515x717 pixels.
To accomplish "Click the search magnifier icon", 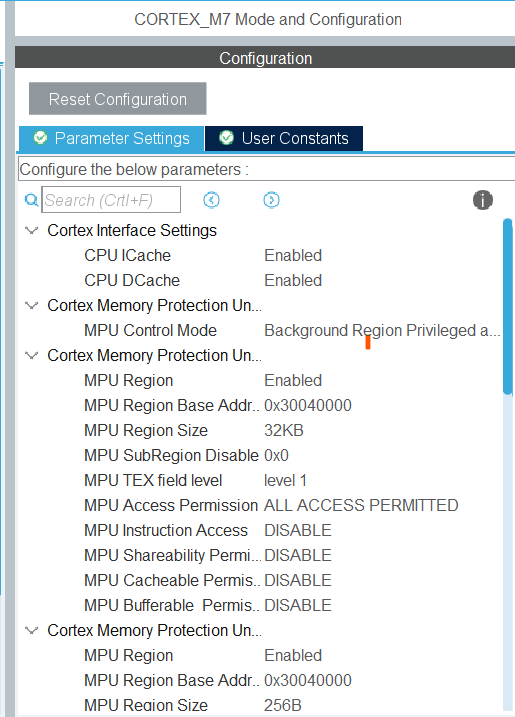I will (31, 200).
